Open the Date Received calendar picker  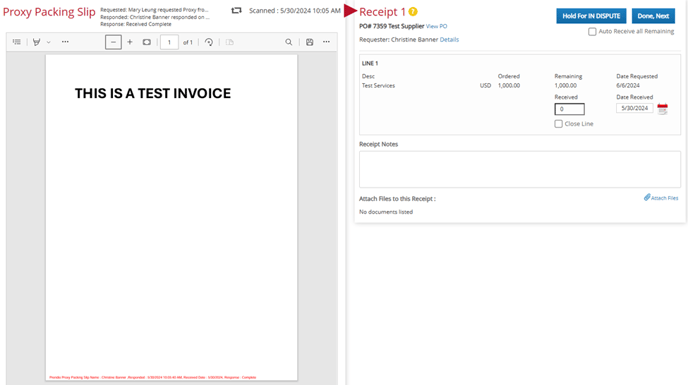663,108
